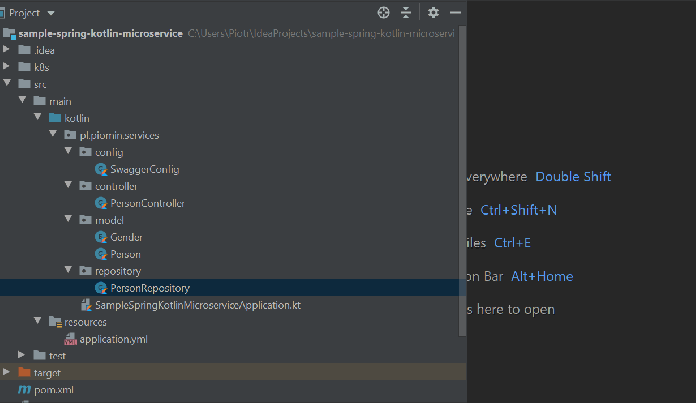
Task: Click the SwaggerConfig Kotlin class icon
Action: [x=101, y=169]
